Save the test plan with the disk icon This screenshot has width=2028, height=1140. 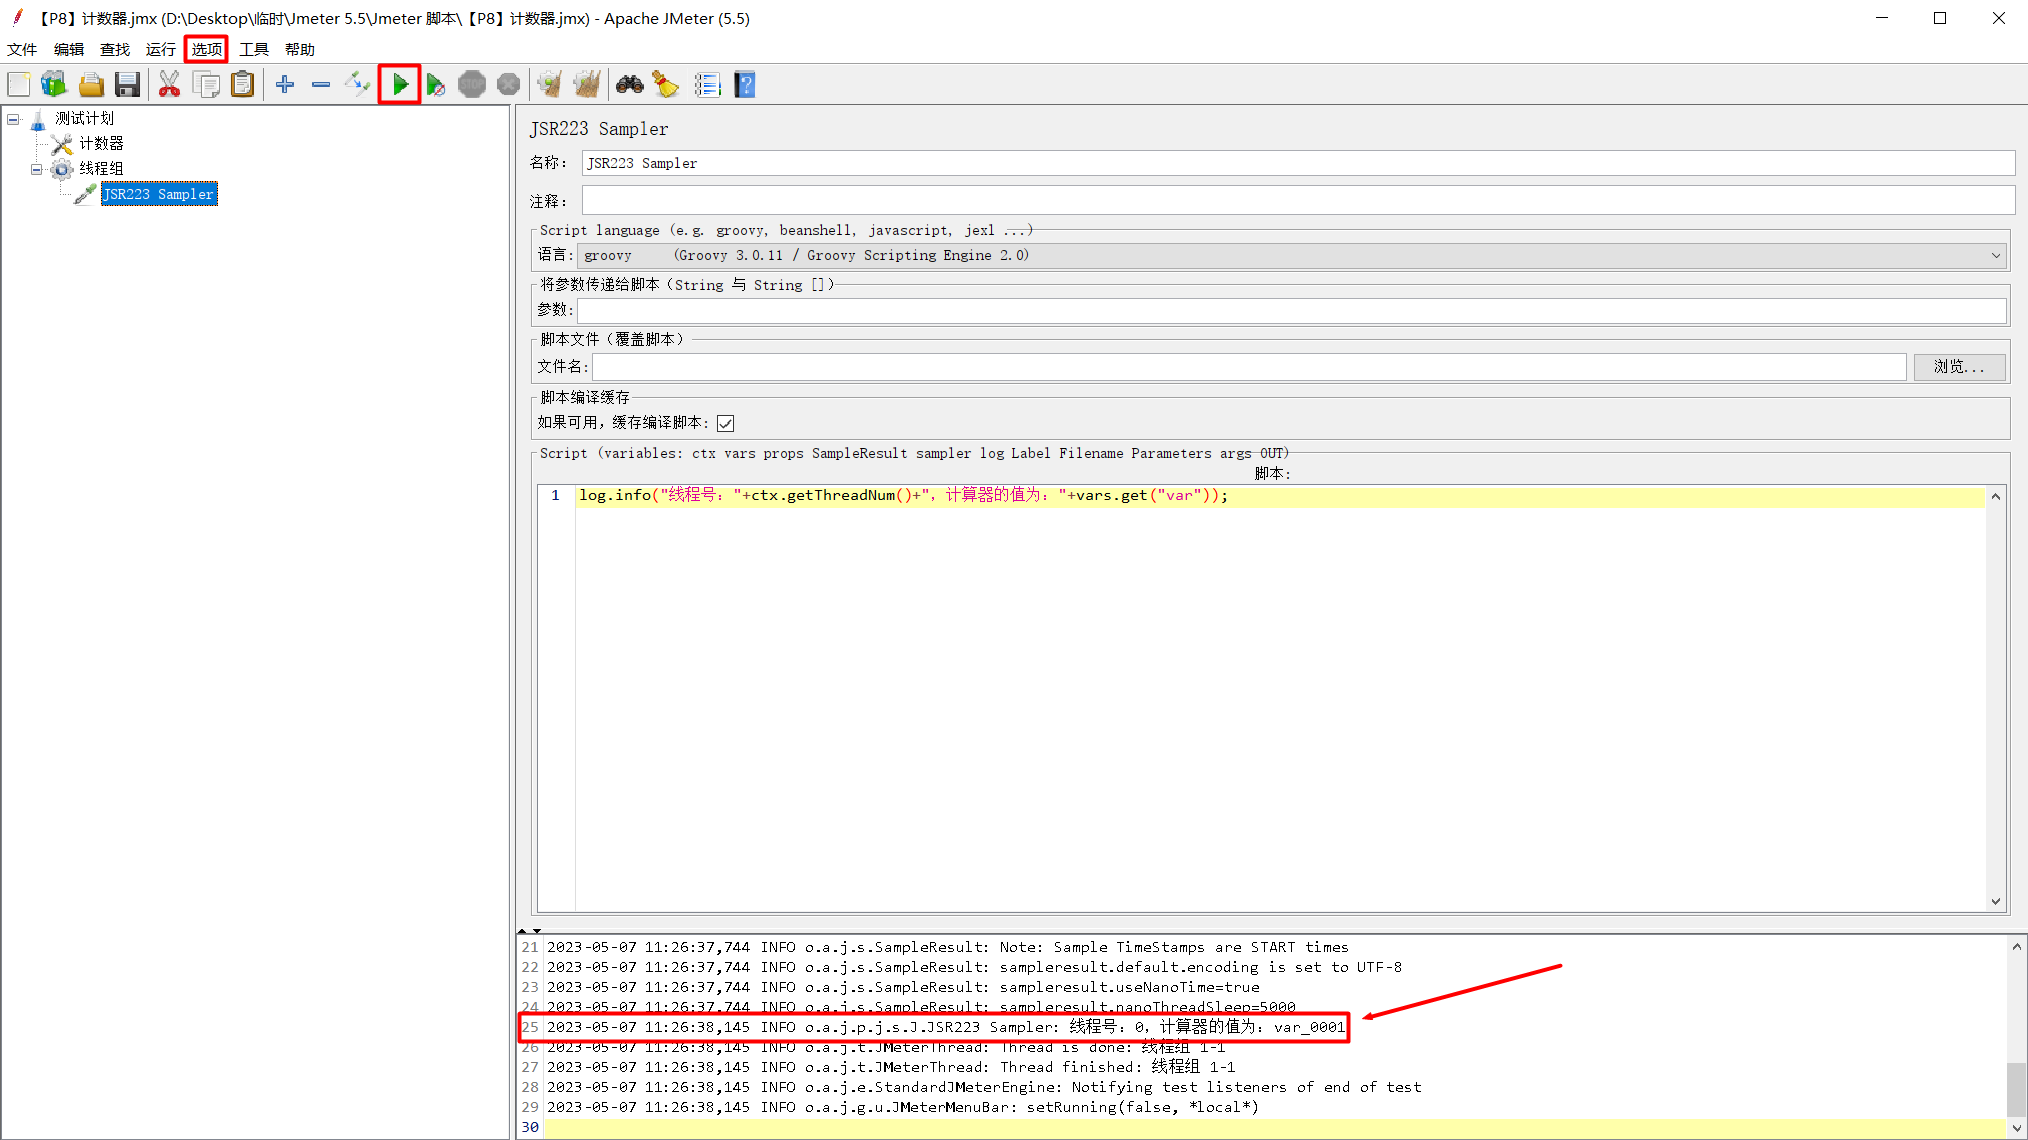point(127,85)
